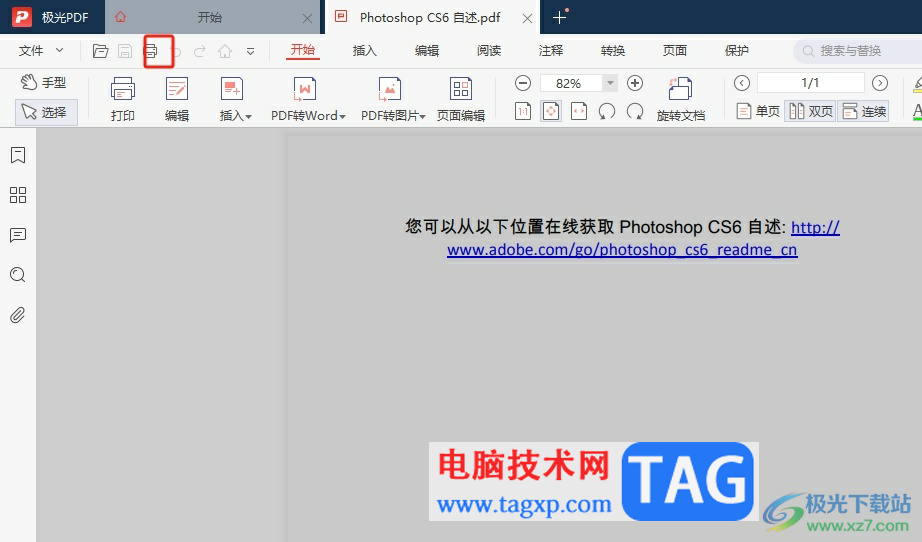The image size is (922, 542).
Task: Click the 1/1 page number field
Action: (810, 83)
